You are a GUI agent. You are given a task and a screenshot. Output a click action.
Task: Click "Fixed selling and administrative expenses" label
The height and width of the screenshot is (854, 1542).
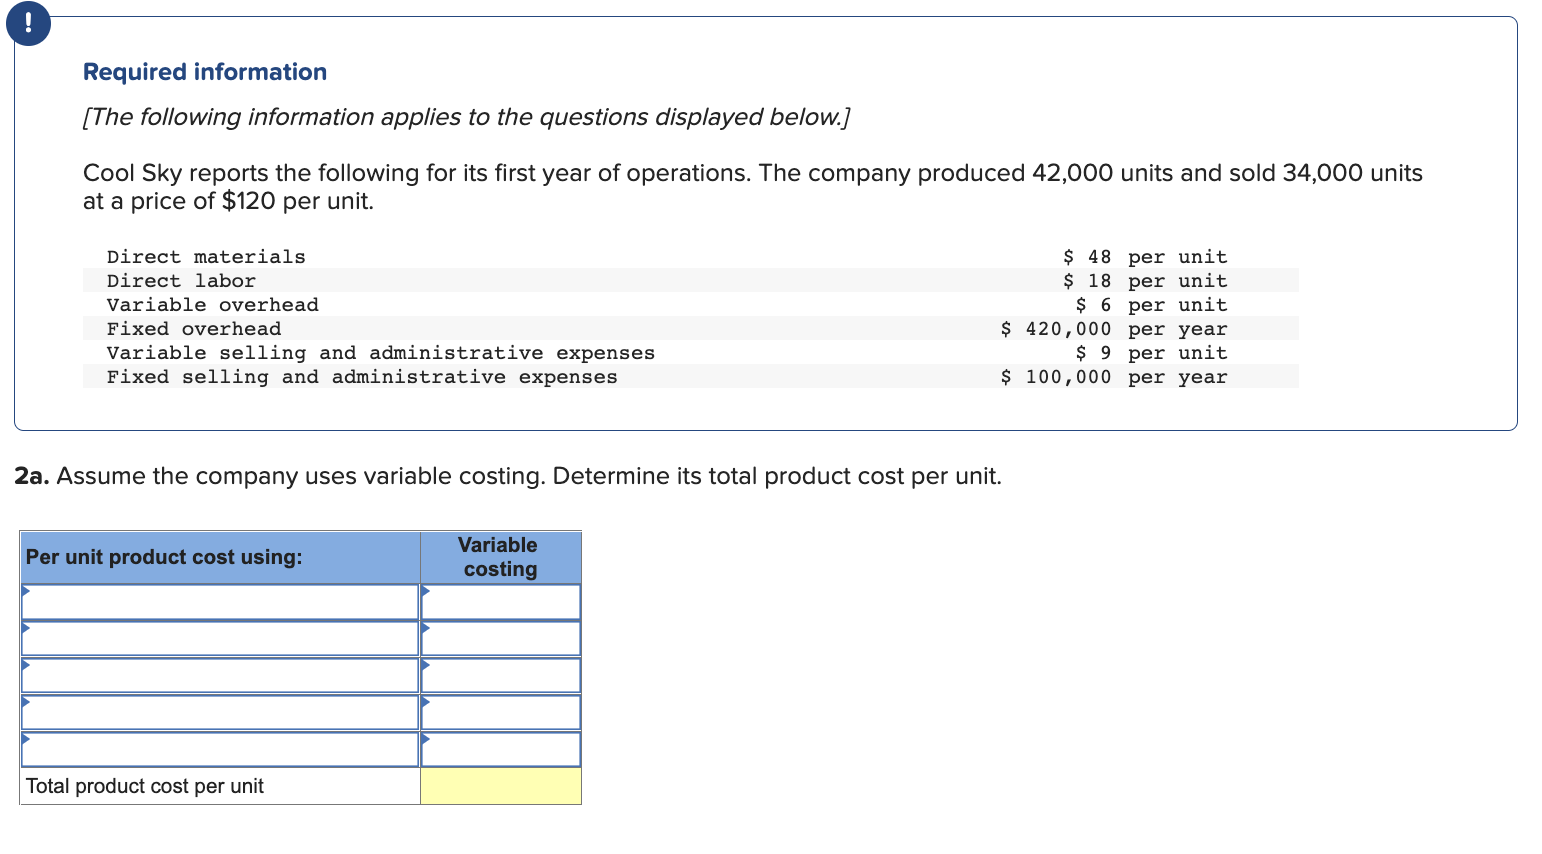coord(362,377)
